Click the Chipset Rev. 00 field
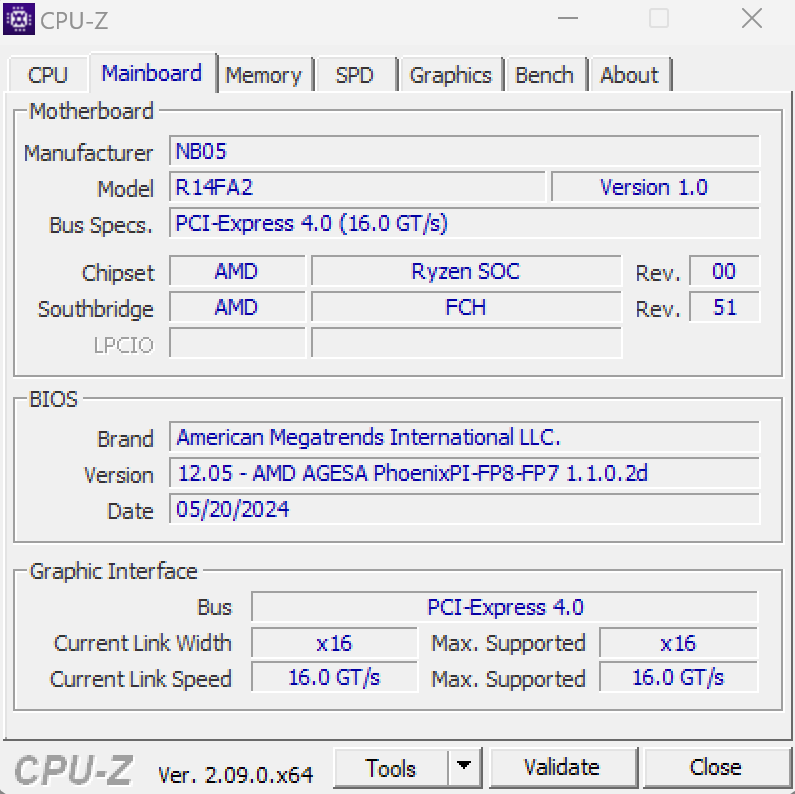This screenshot has width=795, height=794. [x=725, y=271]
